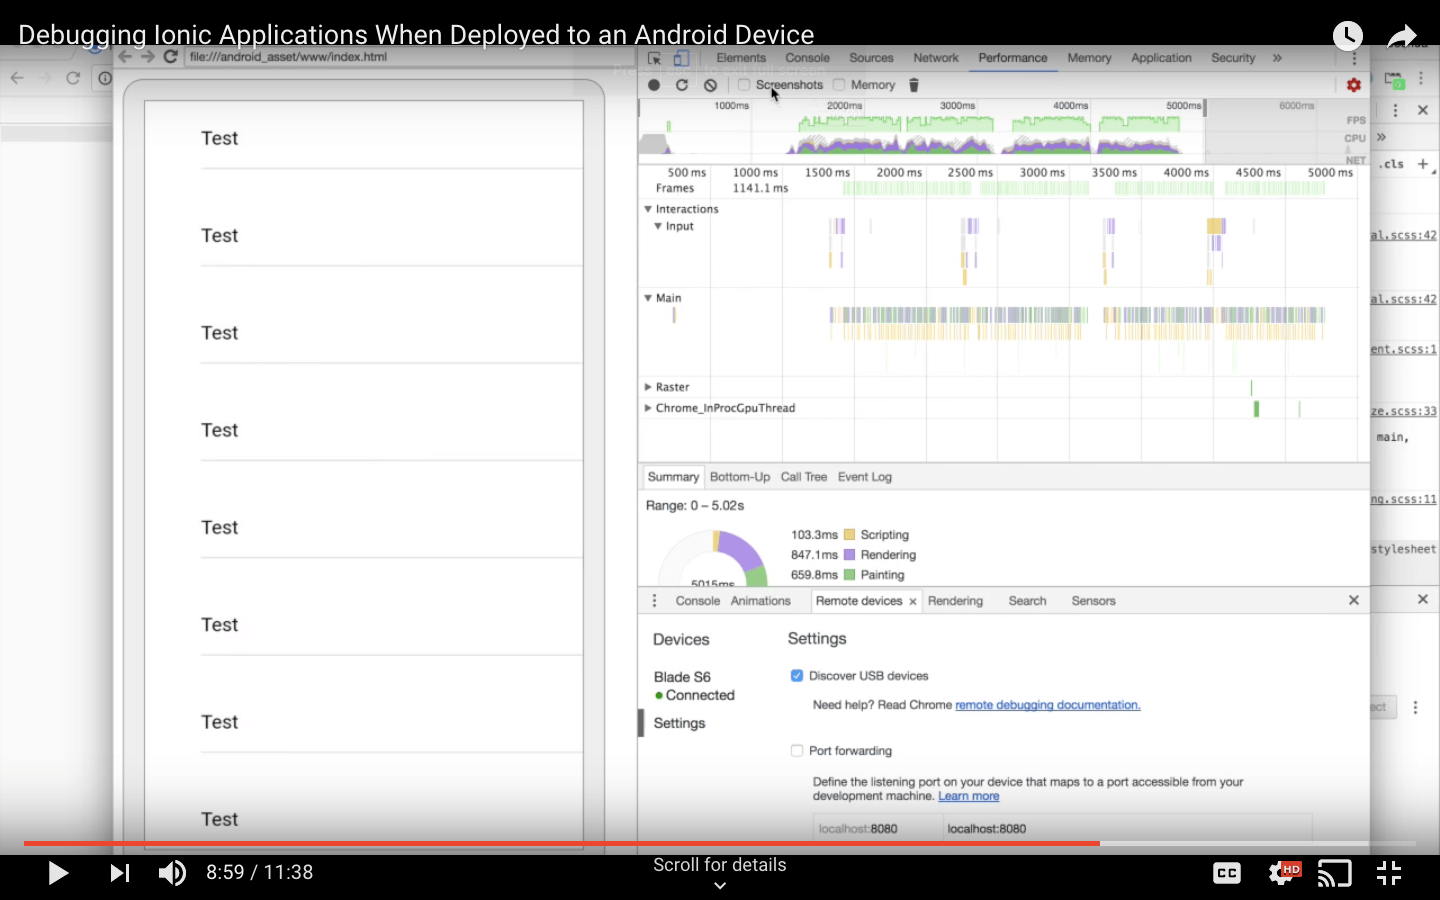Select Settings in Devices list
Viewport: 1440px width, 900px height.
point(680,723)
